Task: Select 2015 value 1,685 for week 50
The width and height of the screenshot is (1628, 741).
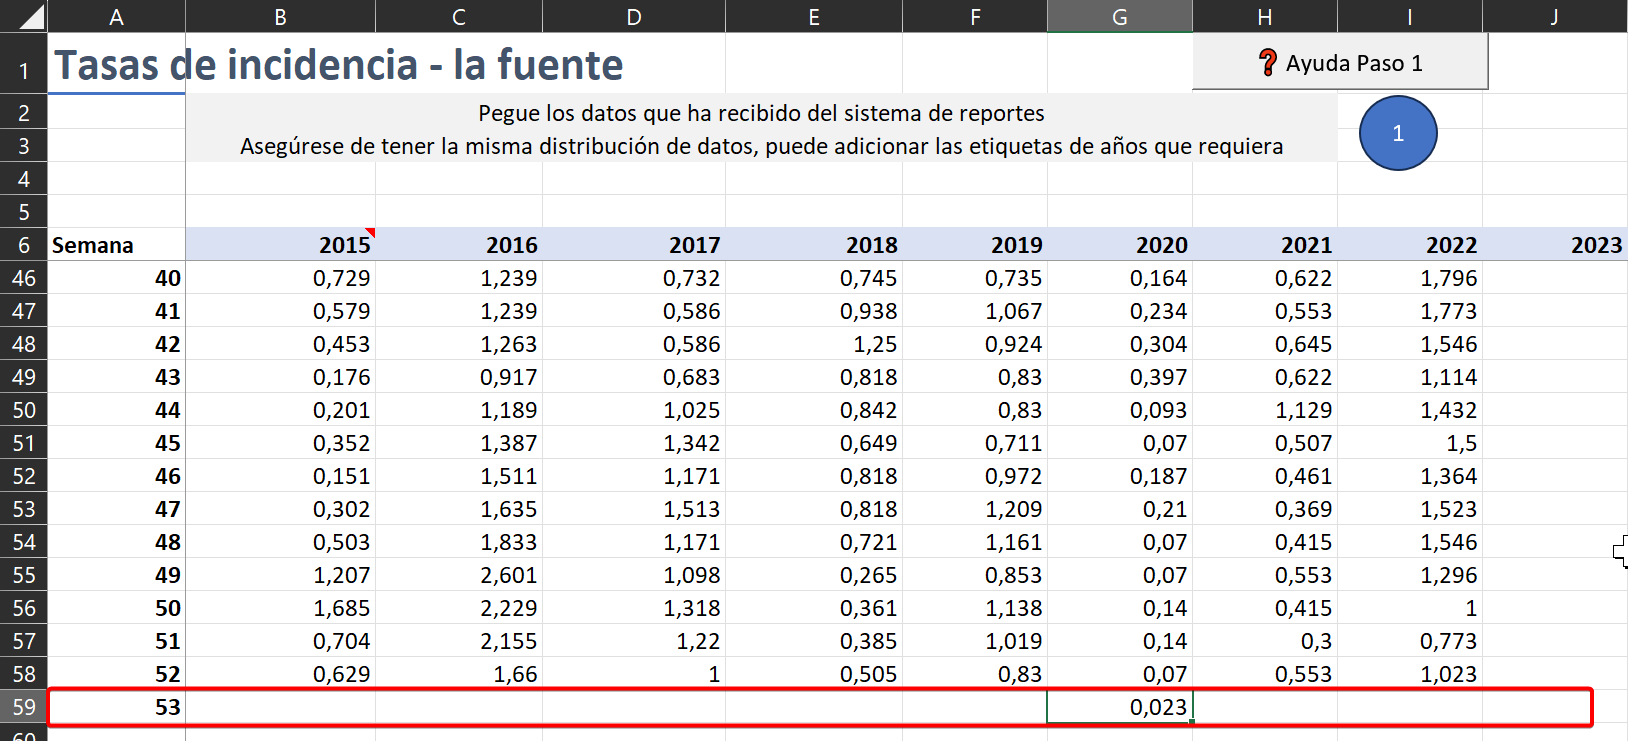Action: (x=280, y=608)
